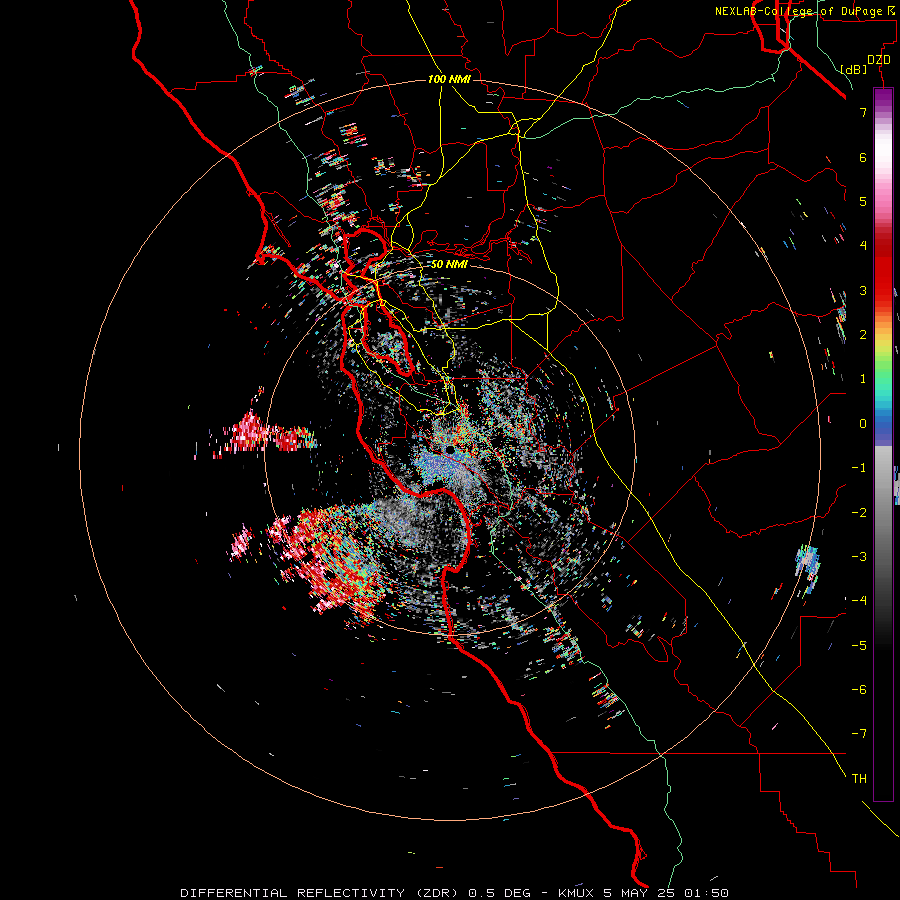Click the "DZD" label above the color scale

(x=879, y=60)
